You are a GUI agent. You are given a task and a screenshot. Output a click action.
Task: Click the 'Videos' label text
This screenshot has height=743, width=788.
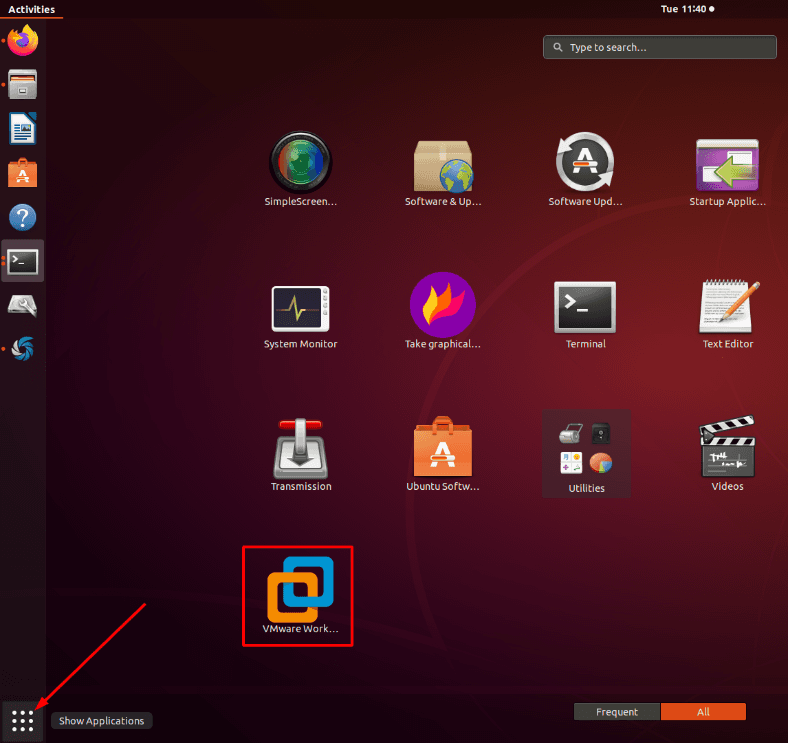pos(727,486)
